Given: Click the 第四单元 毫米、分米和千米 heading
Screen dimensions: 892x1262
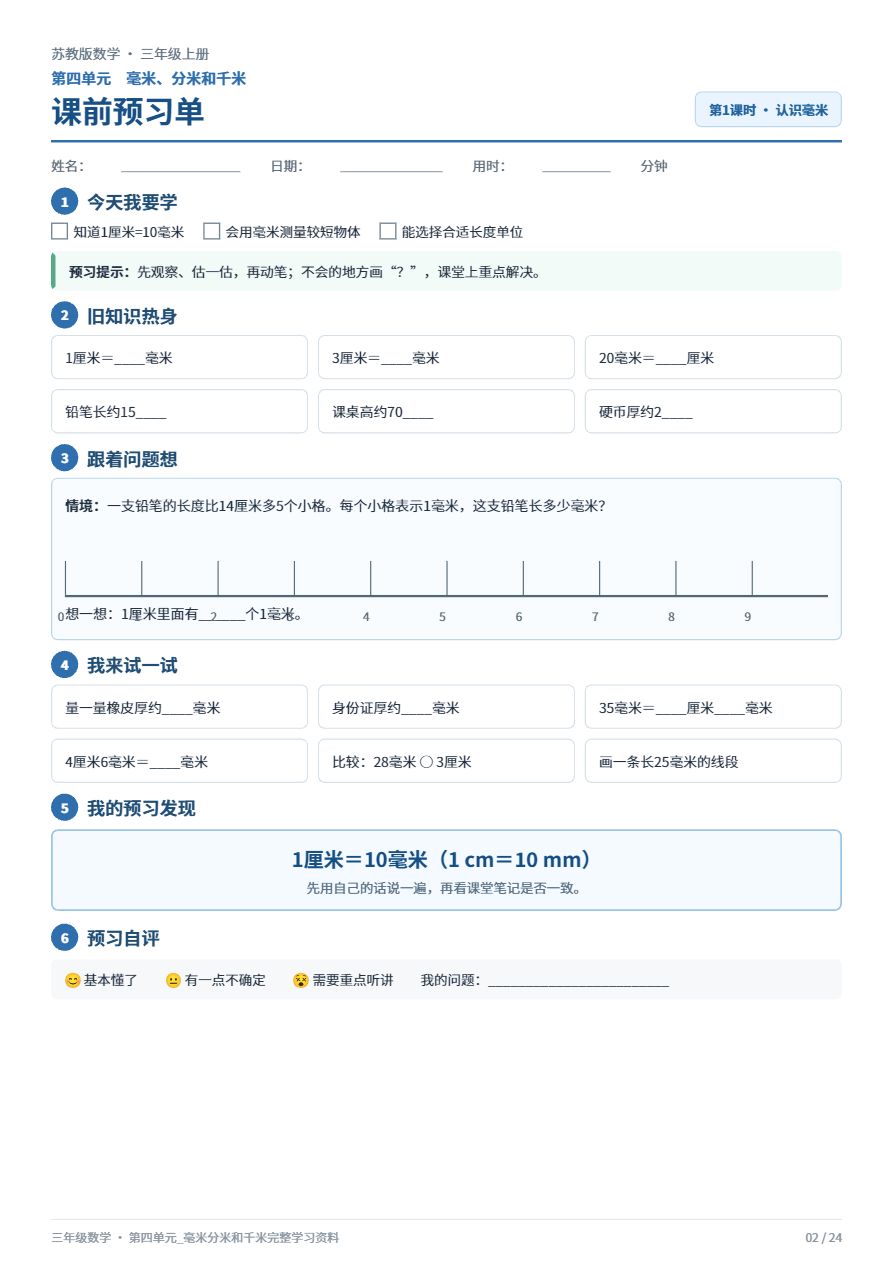Looking at the screenshot, I should coord(149,79).
